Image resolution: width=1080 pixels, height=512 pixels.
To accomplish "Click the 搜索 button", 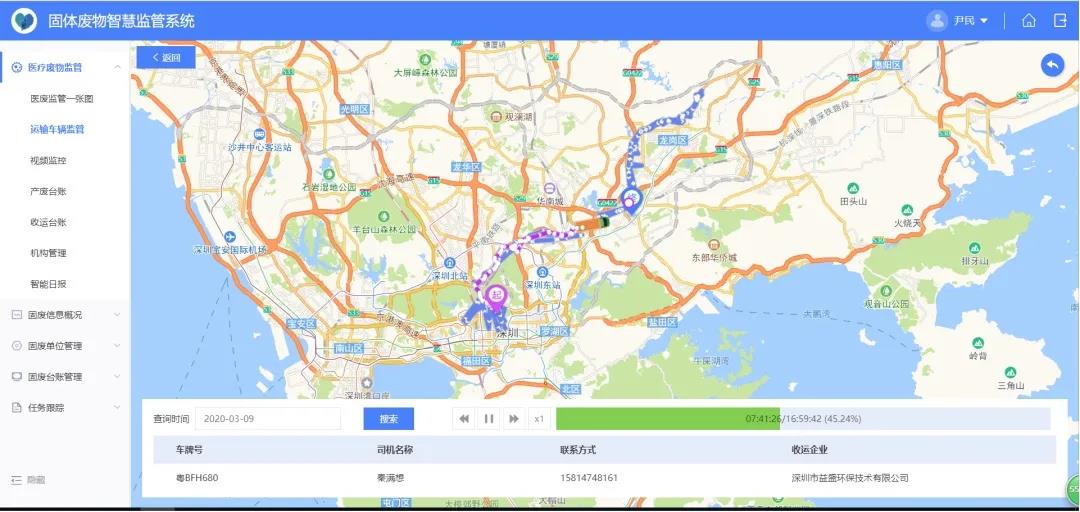I will point(388,419).
